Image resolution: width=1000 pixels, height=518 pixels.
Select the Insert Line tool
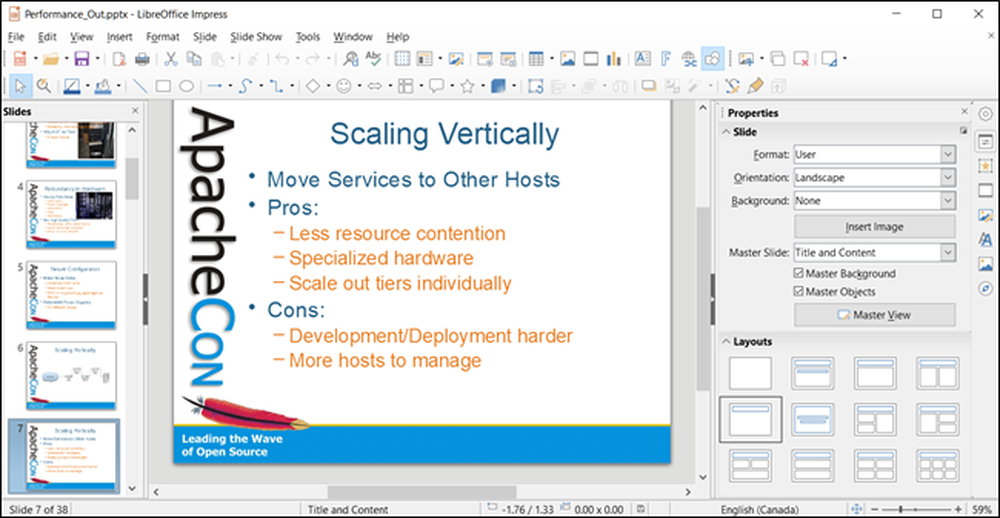(x=140, y=86)
